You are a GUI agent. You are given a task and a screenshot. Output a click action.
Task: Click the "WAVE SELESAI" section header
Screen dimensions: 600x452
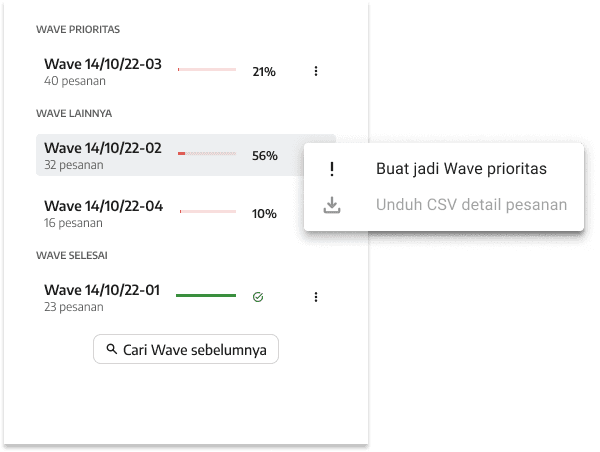coord(72,255)
